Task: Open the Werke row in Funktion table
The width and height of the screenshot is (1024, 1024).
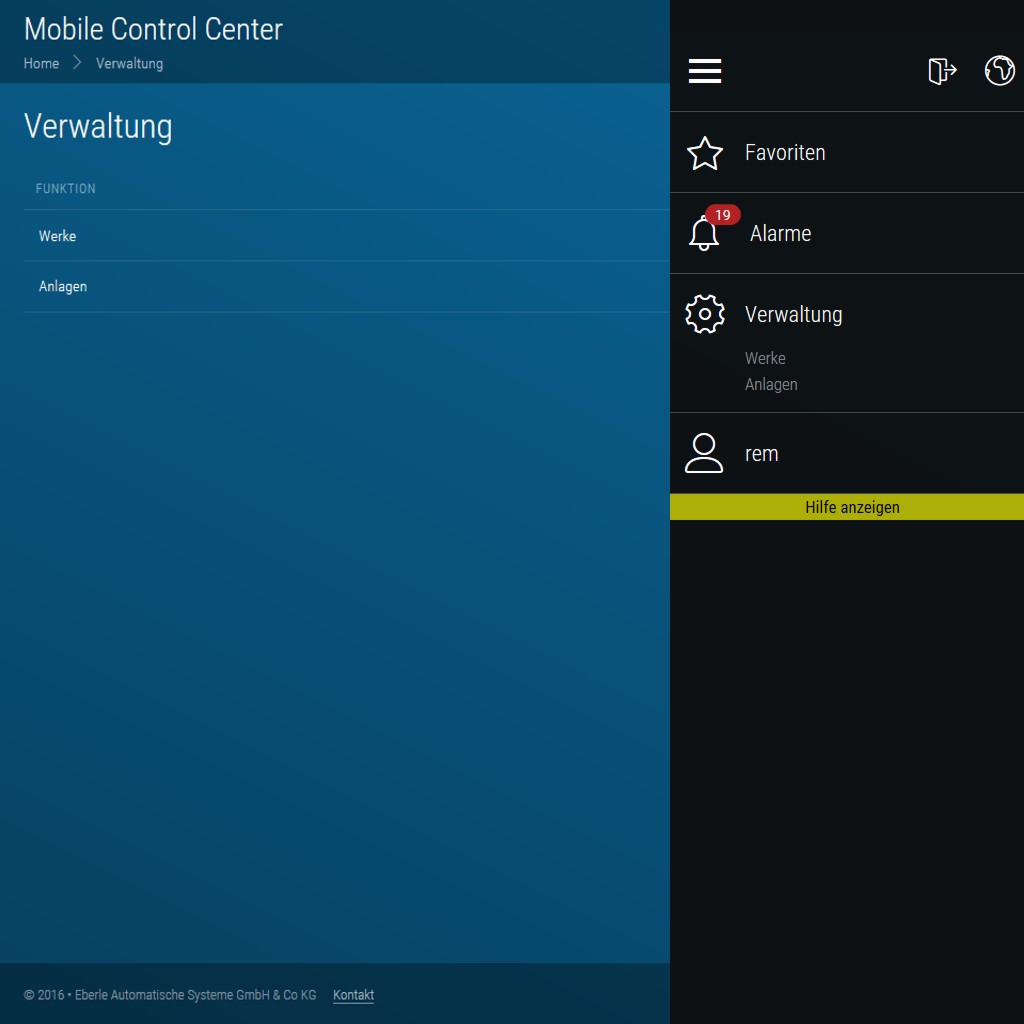Action: pos(347,236)
